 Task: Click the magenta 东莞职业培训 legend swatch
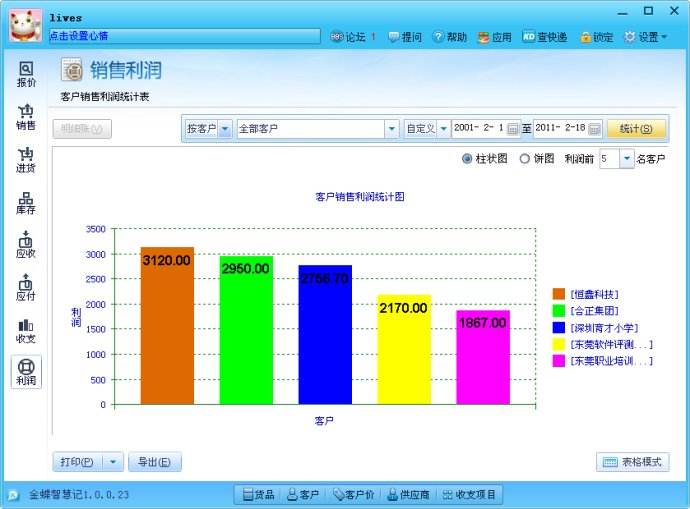[558, 361]
